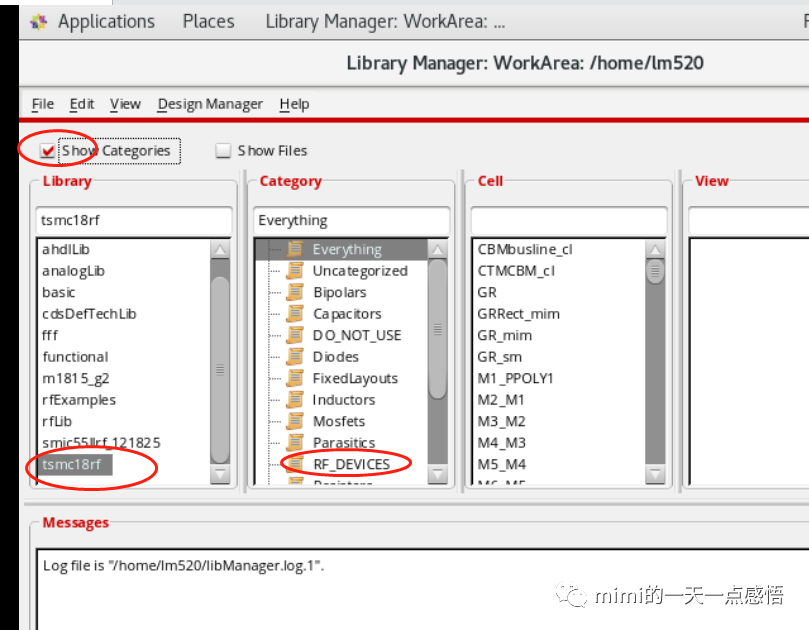Click the Capacitors folder icon
This screenshot has height=630, width=809.
pyautogui.click(x=295, y=314)
